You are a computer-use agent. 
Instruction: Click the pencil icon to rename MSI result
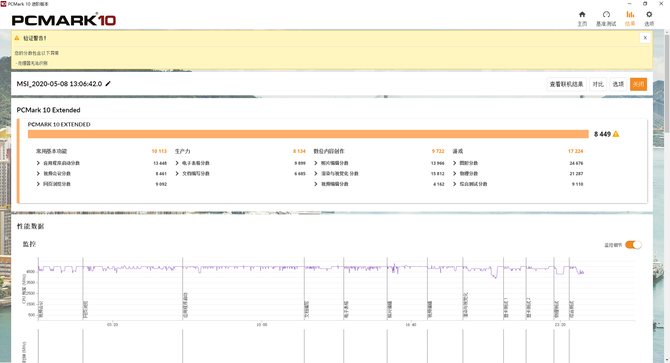tap(108, 84)
